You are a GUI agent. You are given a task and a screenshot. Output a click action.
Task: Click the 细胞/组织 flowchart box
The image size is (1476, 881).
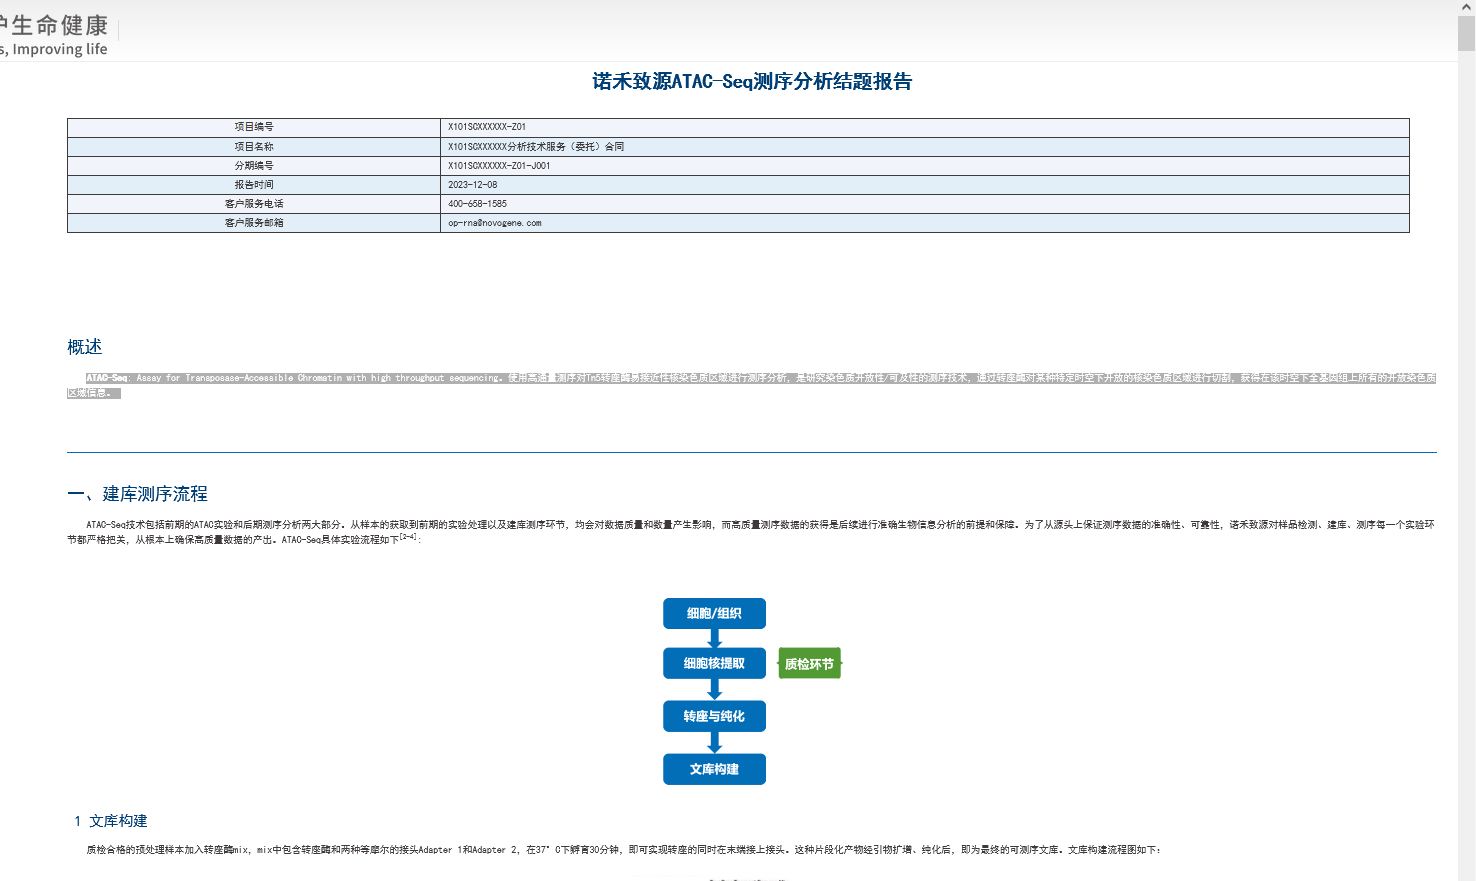(714, 613)
